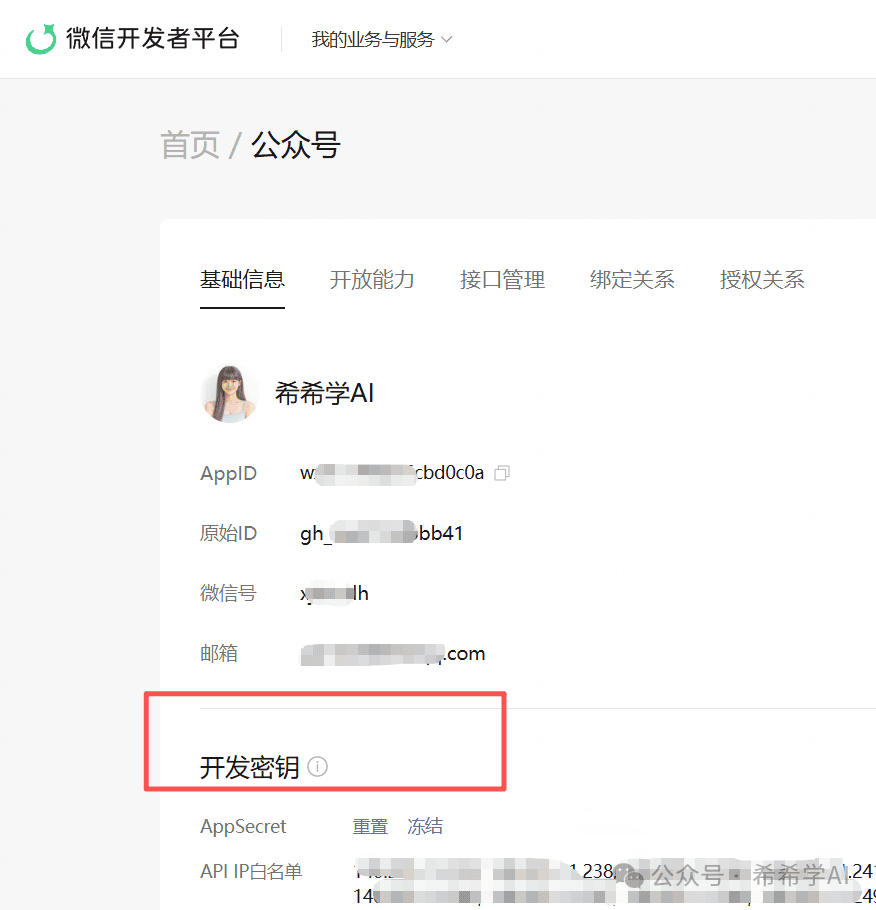The image size is (876, 910).
Task: Click the 微信开发者平台 title text
Action: point(153,39)
